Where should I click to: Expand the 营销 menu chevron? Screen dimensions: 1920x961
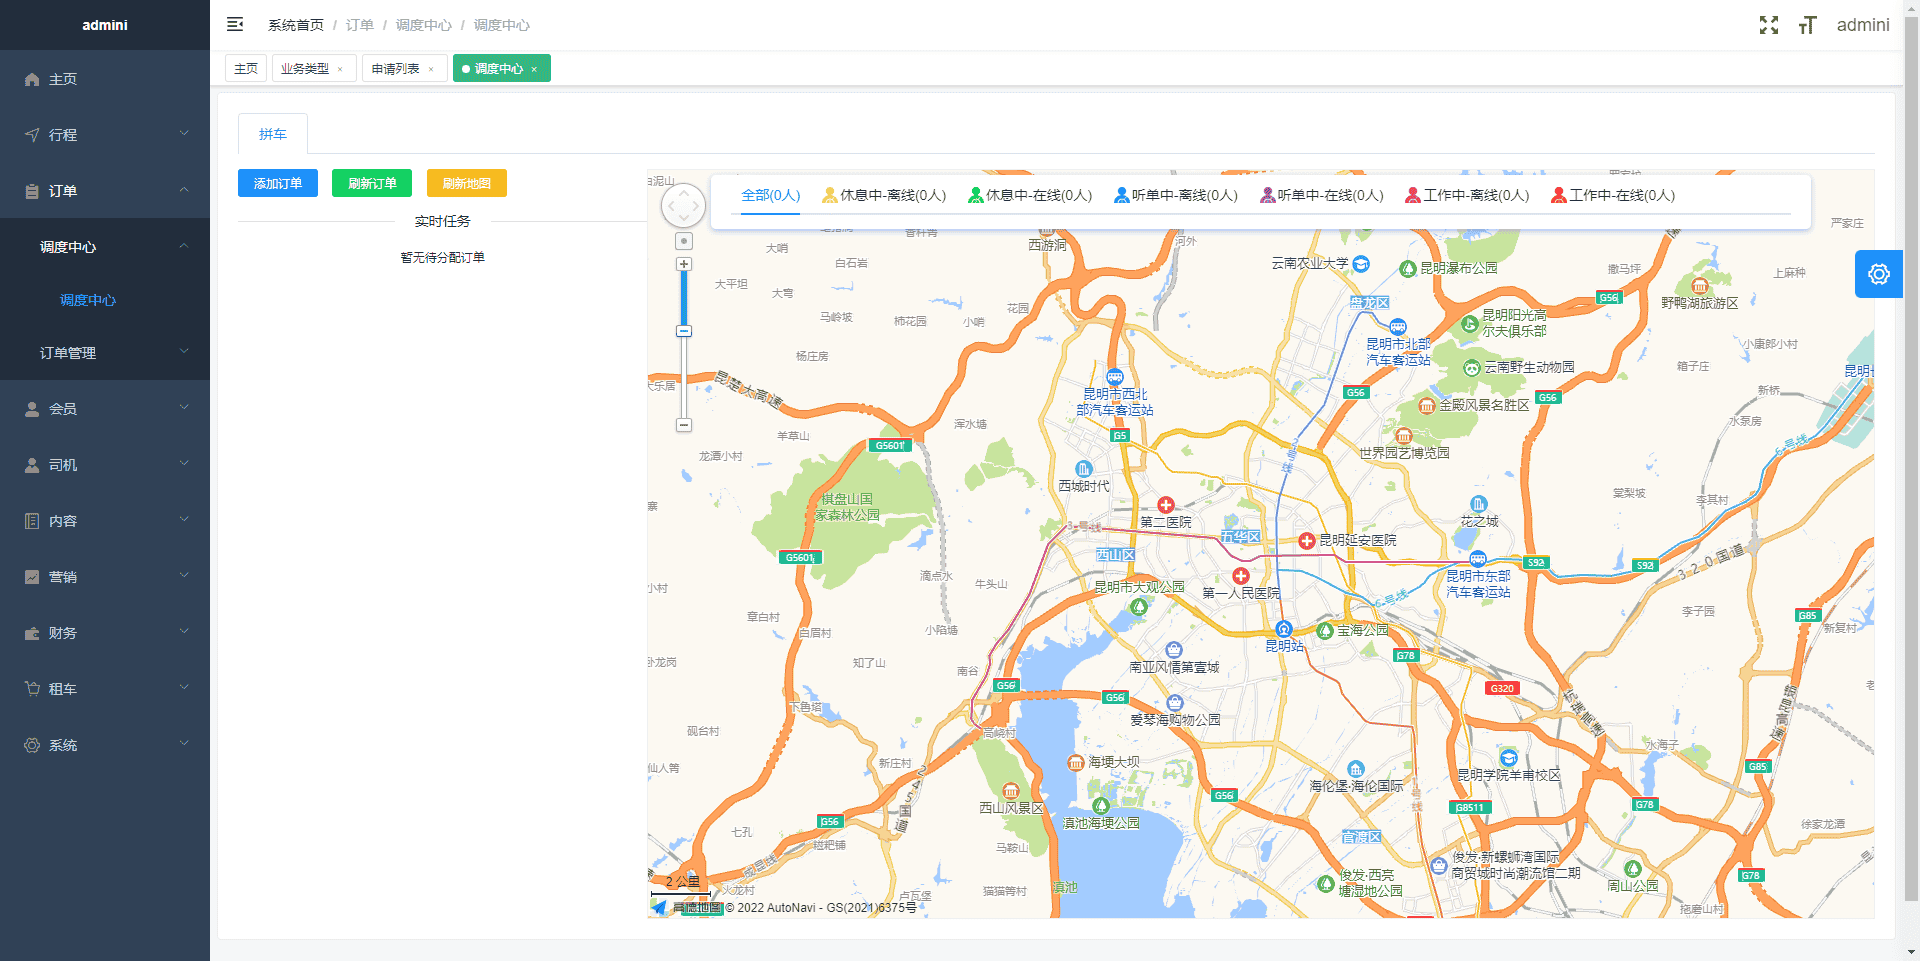(184, 575)
